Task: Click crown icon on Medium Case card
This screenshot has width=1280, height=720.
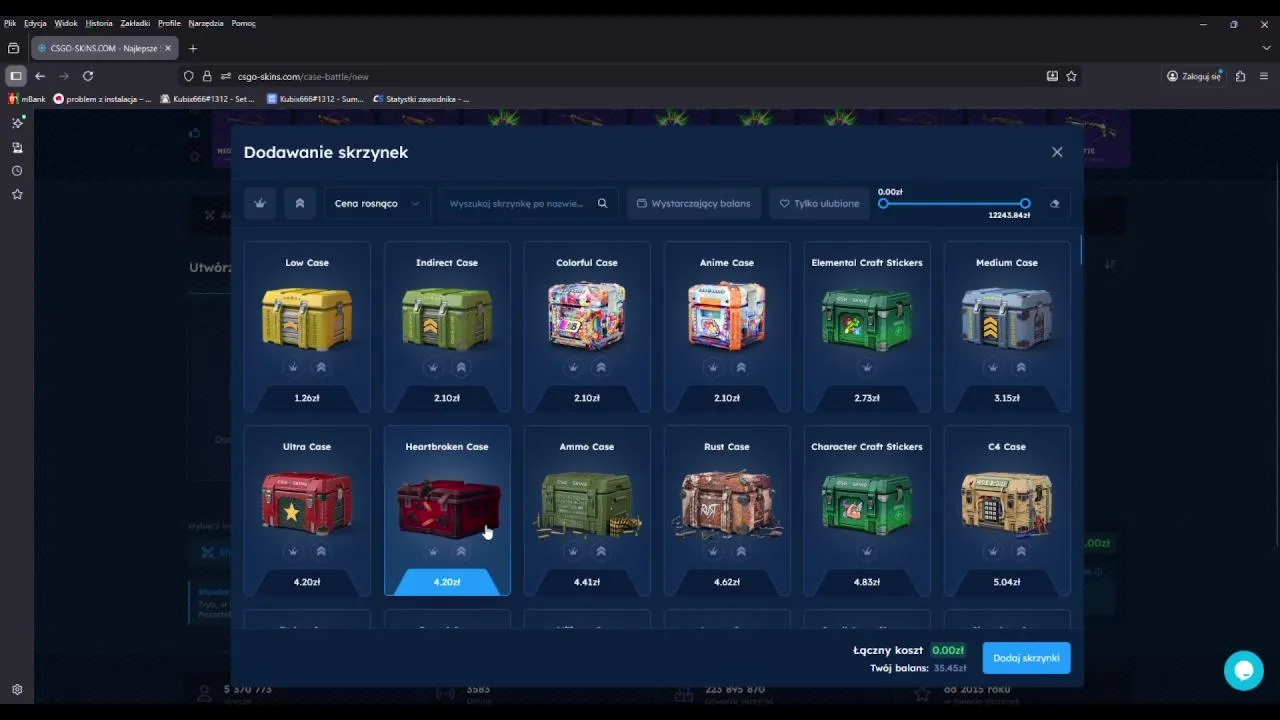Action: 993,367
